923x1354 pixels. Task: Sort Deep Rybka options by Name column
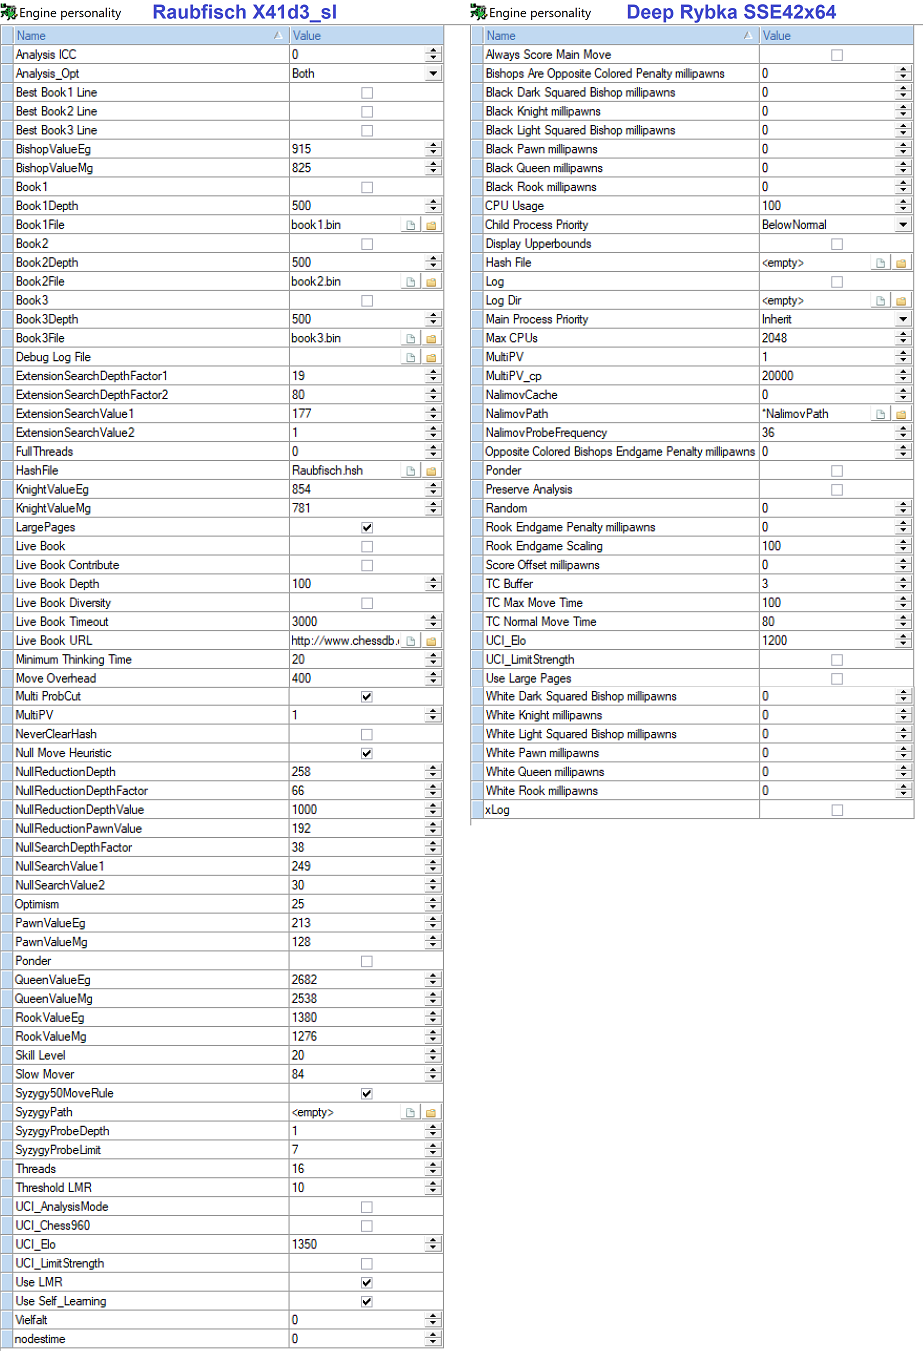coord(620,36)
